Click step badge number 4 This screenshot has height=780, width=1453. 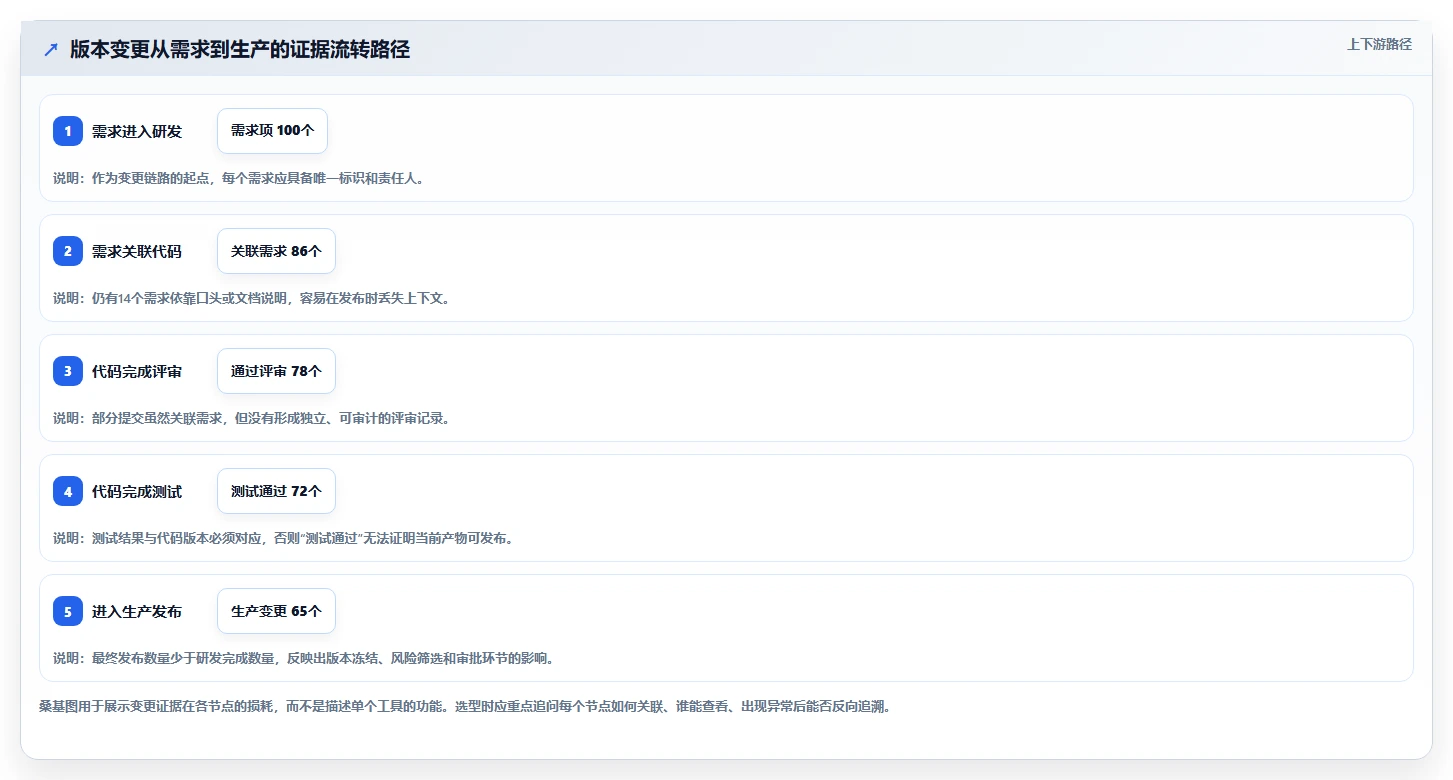[x=68, y=491]
